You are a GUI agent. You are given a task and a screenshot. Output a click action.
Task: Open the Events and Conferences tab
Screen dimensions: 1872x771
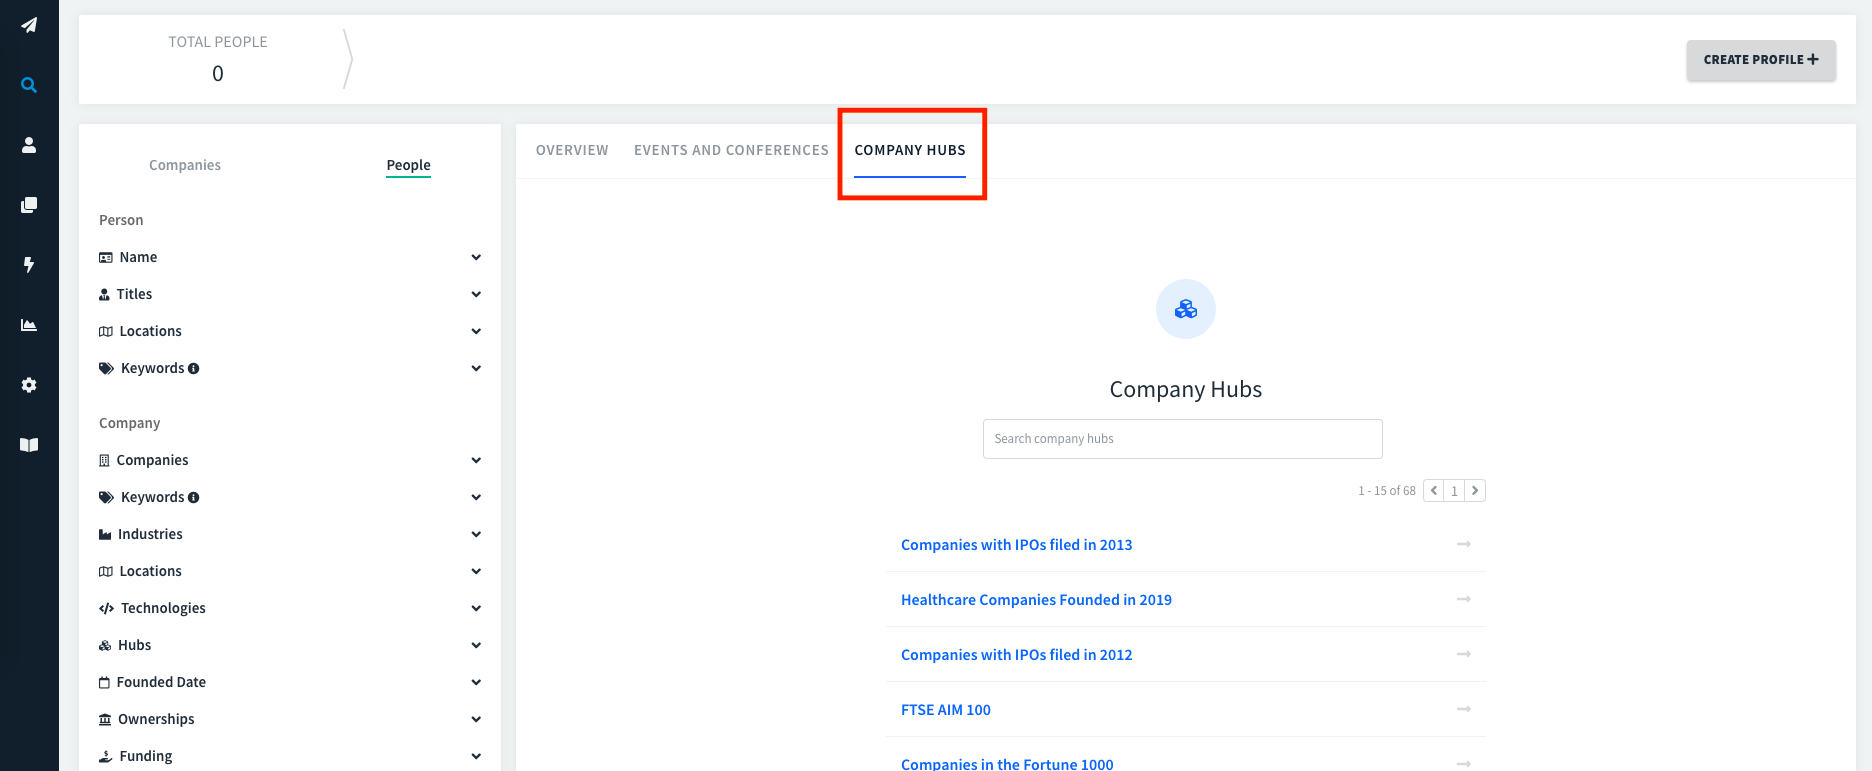coord(731,150)
